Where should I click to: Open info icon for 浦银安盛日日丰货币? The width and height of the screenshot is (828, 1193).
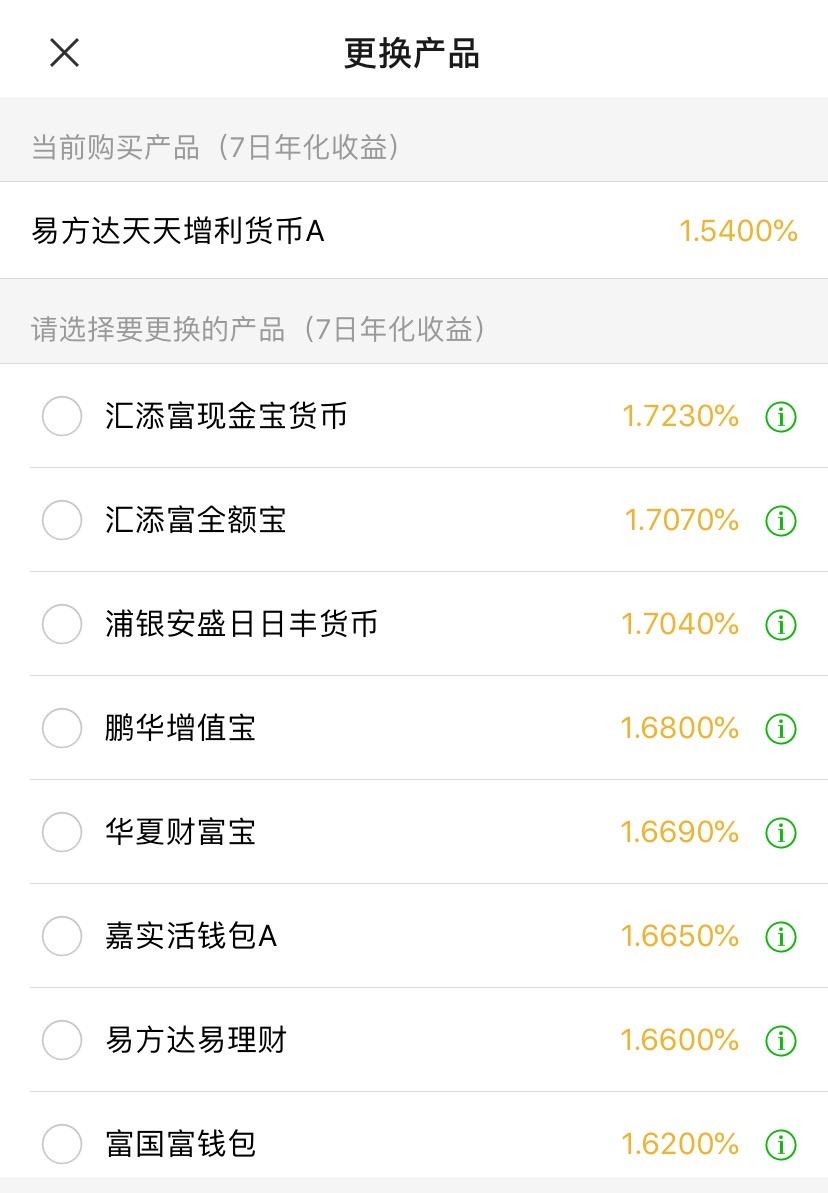pyautogui.click(x=780, y=625)
